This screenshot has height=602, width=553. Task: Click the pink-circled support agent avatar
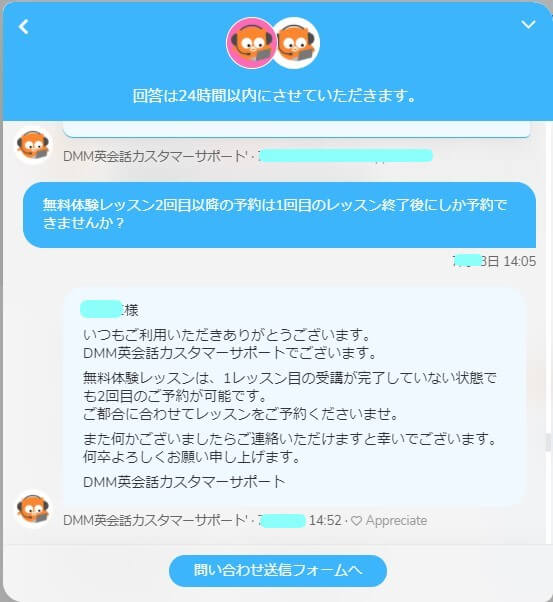click(x=252, y=43)
